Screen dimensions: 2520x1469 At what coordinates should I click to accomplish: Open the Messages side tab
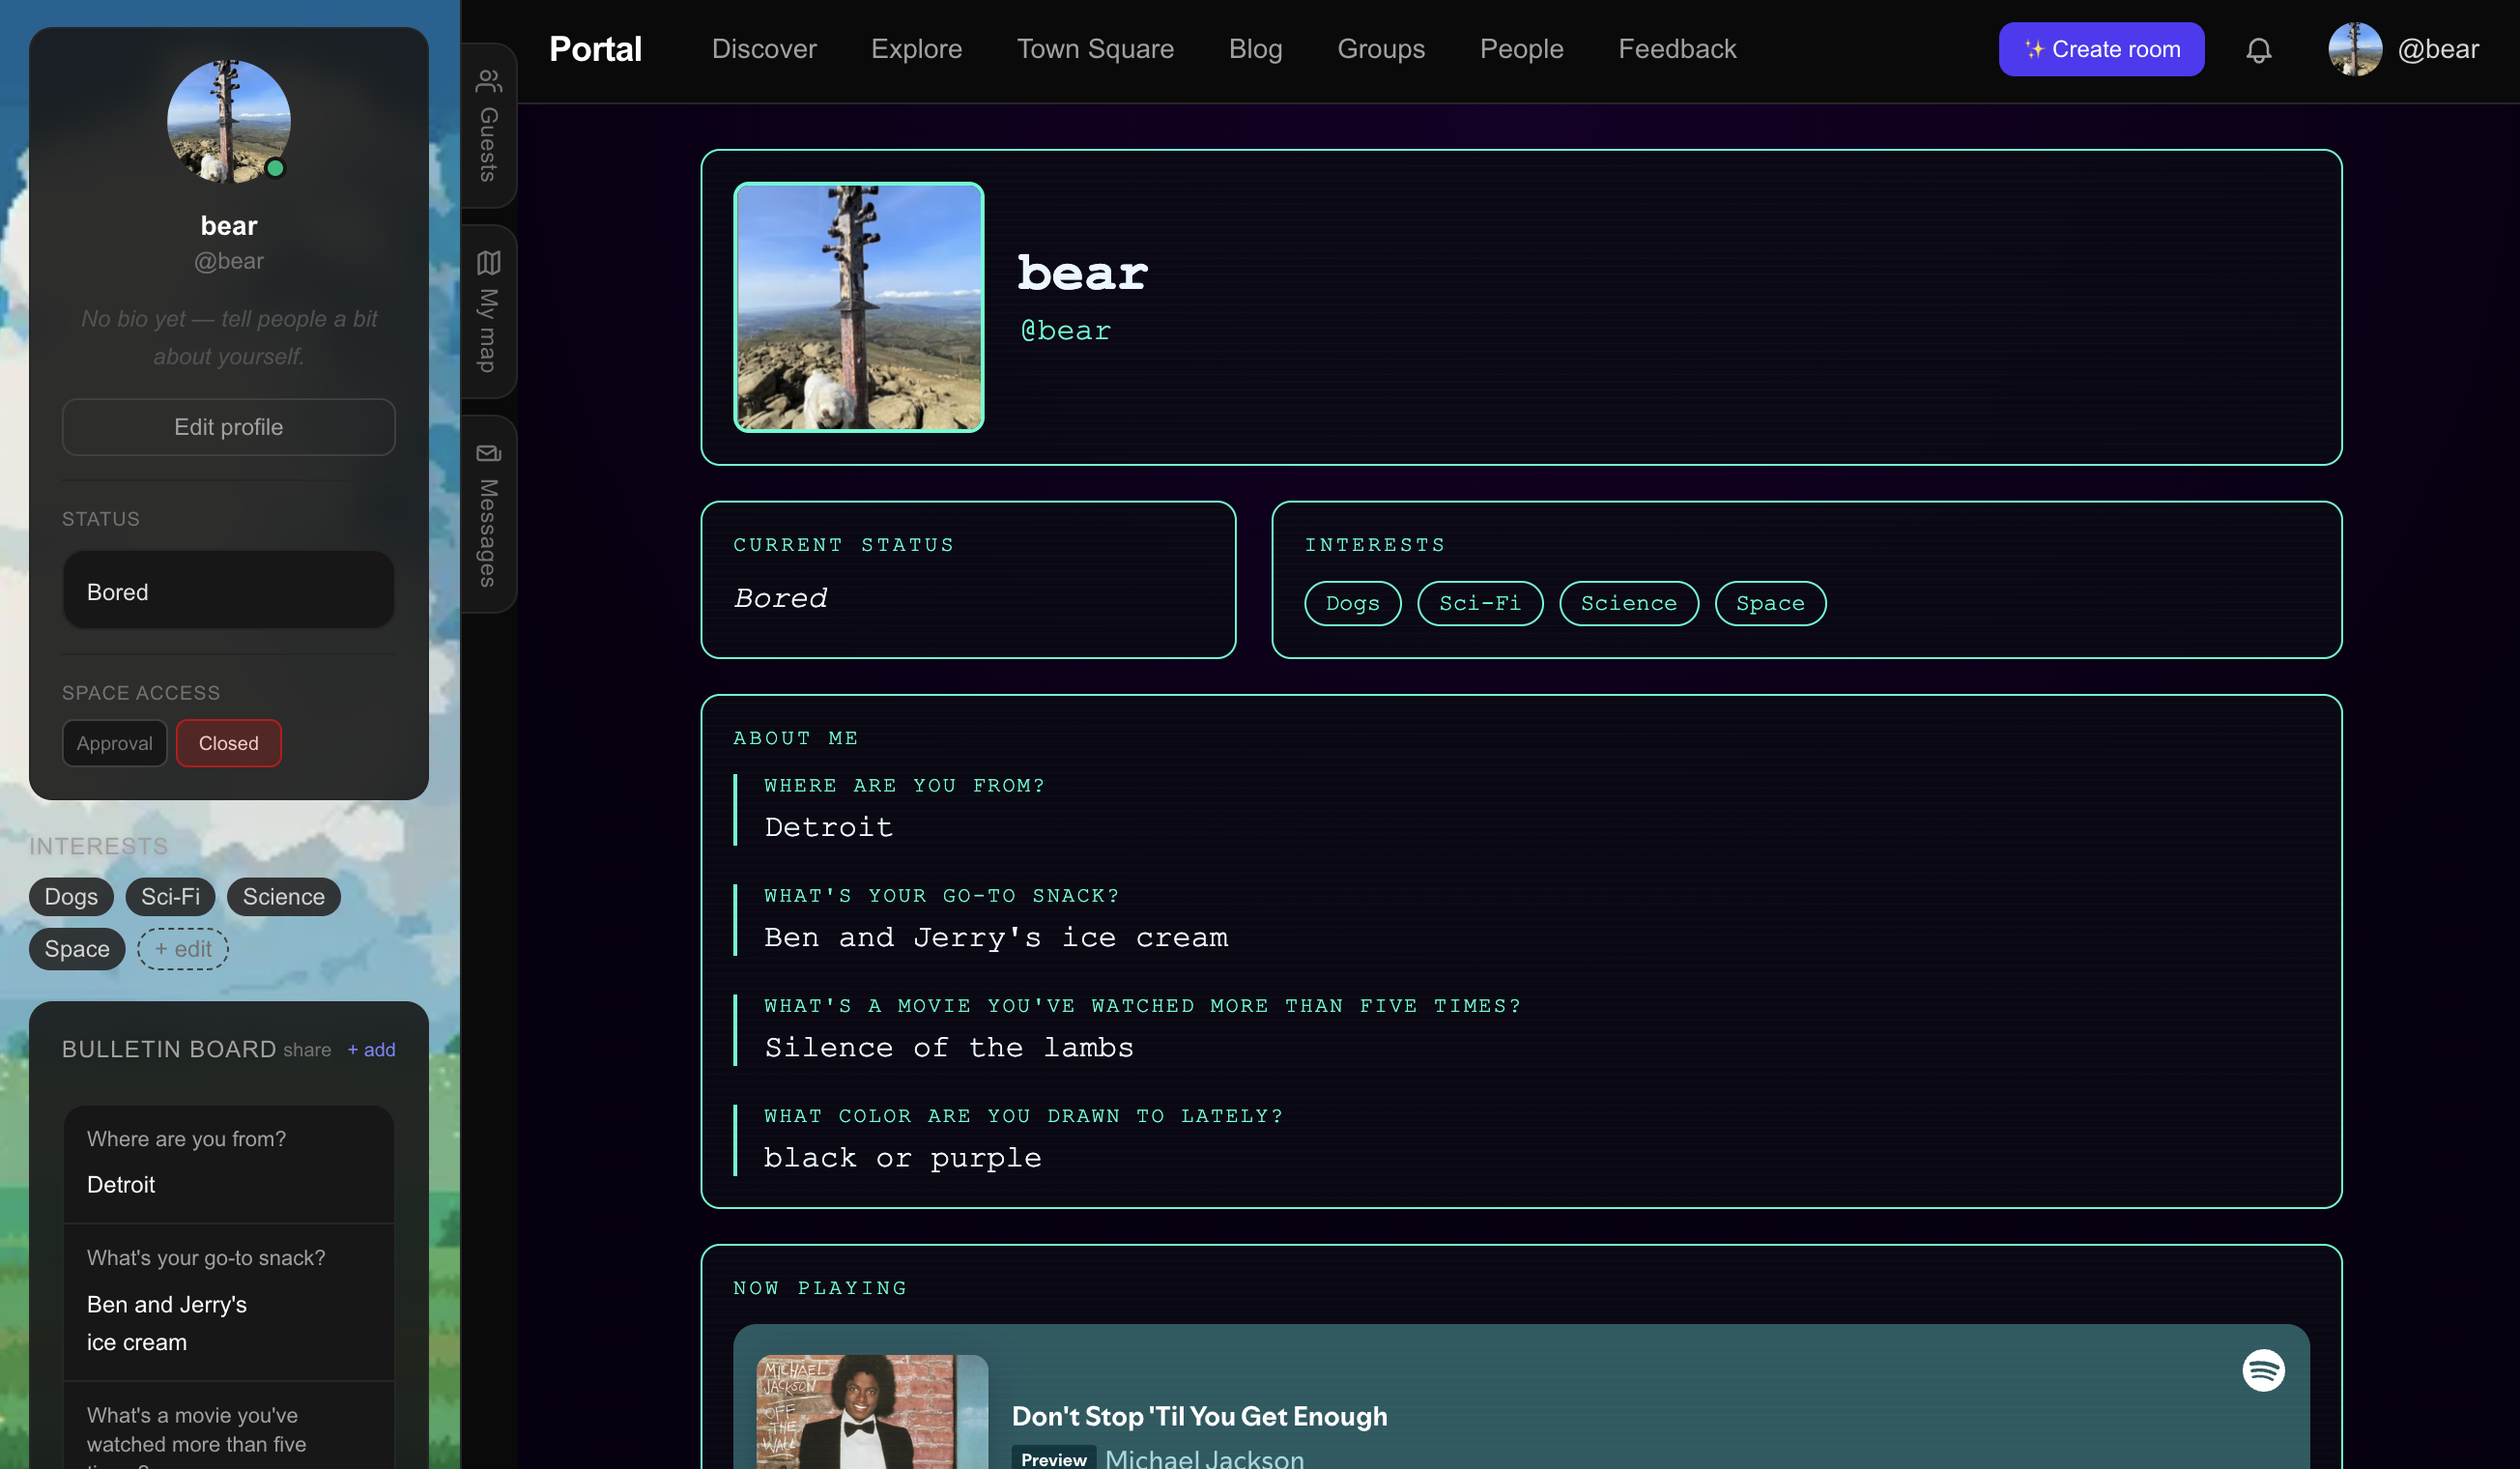[x=488, y=514]
